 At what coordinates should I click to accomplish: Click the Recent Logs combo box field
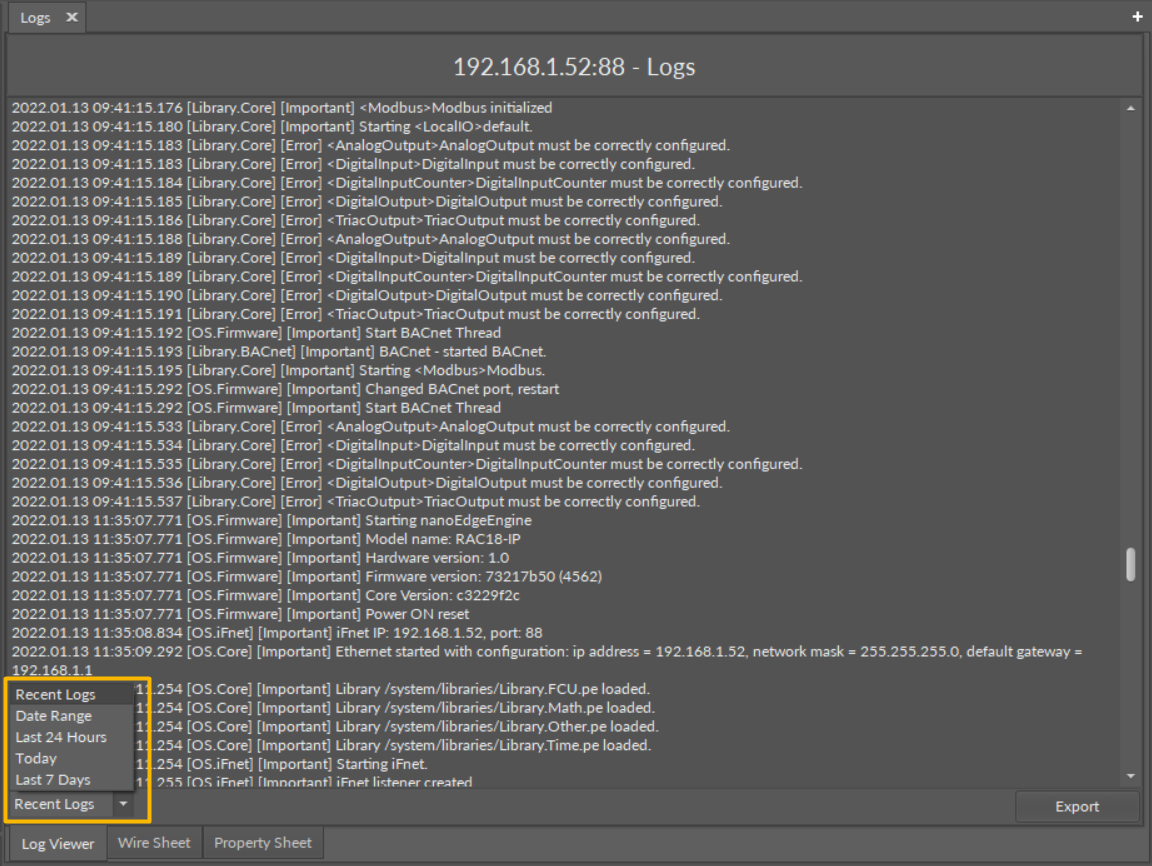click(x=57, y=803)
